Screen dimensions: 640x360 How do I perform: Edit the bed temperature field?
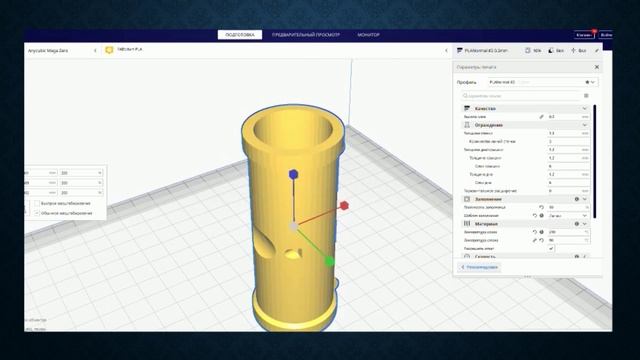click(x=568, y=240)
